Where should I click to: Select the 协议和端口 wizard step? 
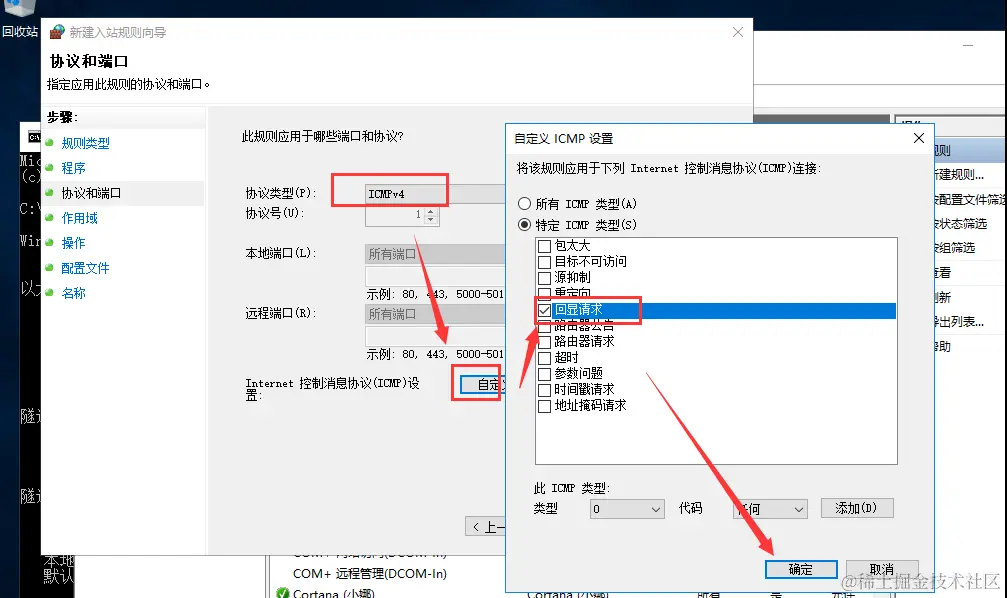click(91, 193)
